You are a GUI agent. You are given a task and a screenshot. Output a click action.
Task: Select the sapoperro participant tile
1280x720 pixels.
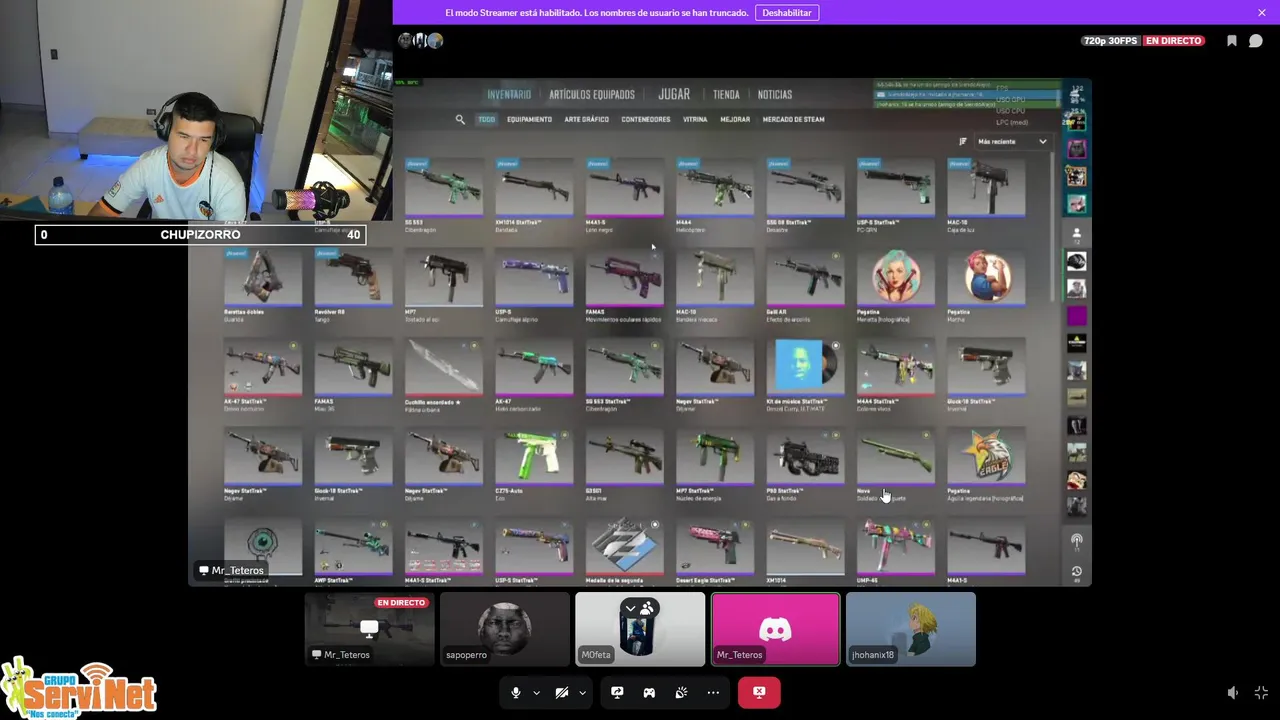(x=505, y=629)
